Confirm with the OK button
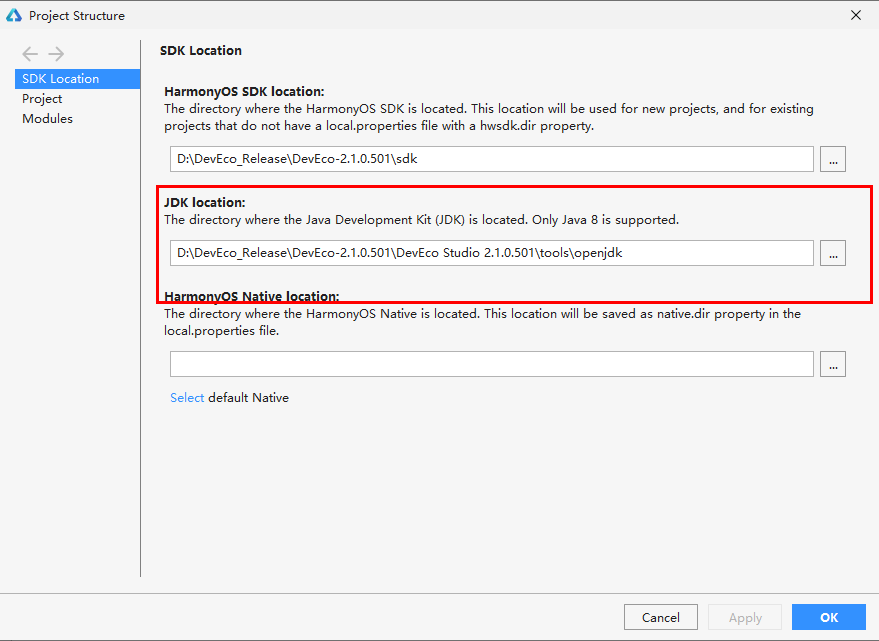The image size is (879, 641). point(829,617)
